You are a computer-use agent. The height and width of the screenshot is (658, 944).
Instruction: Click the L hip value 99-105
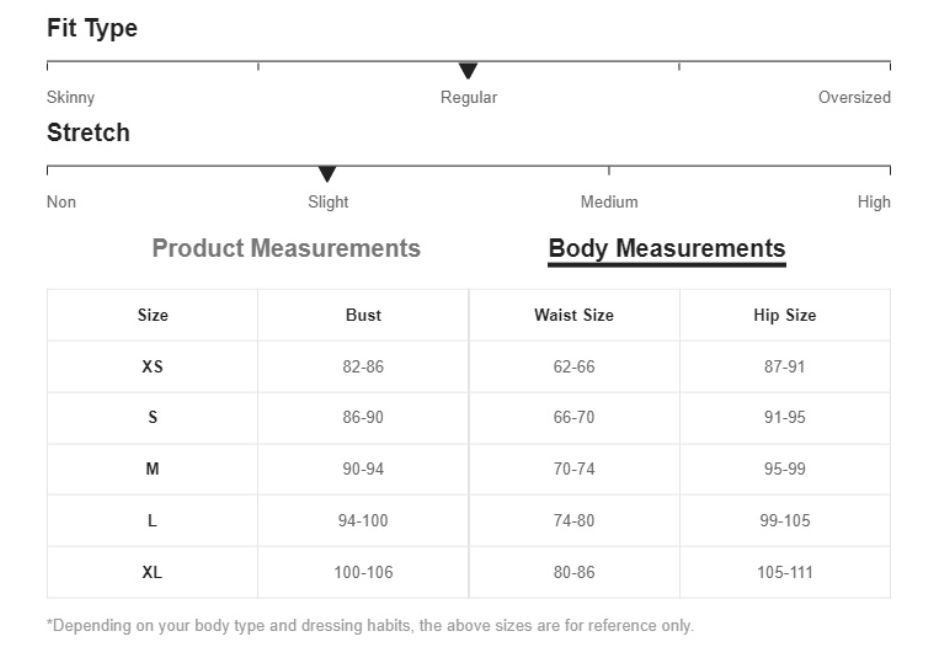point(784,521)
